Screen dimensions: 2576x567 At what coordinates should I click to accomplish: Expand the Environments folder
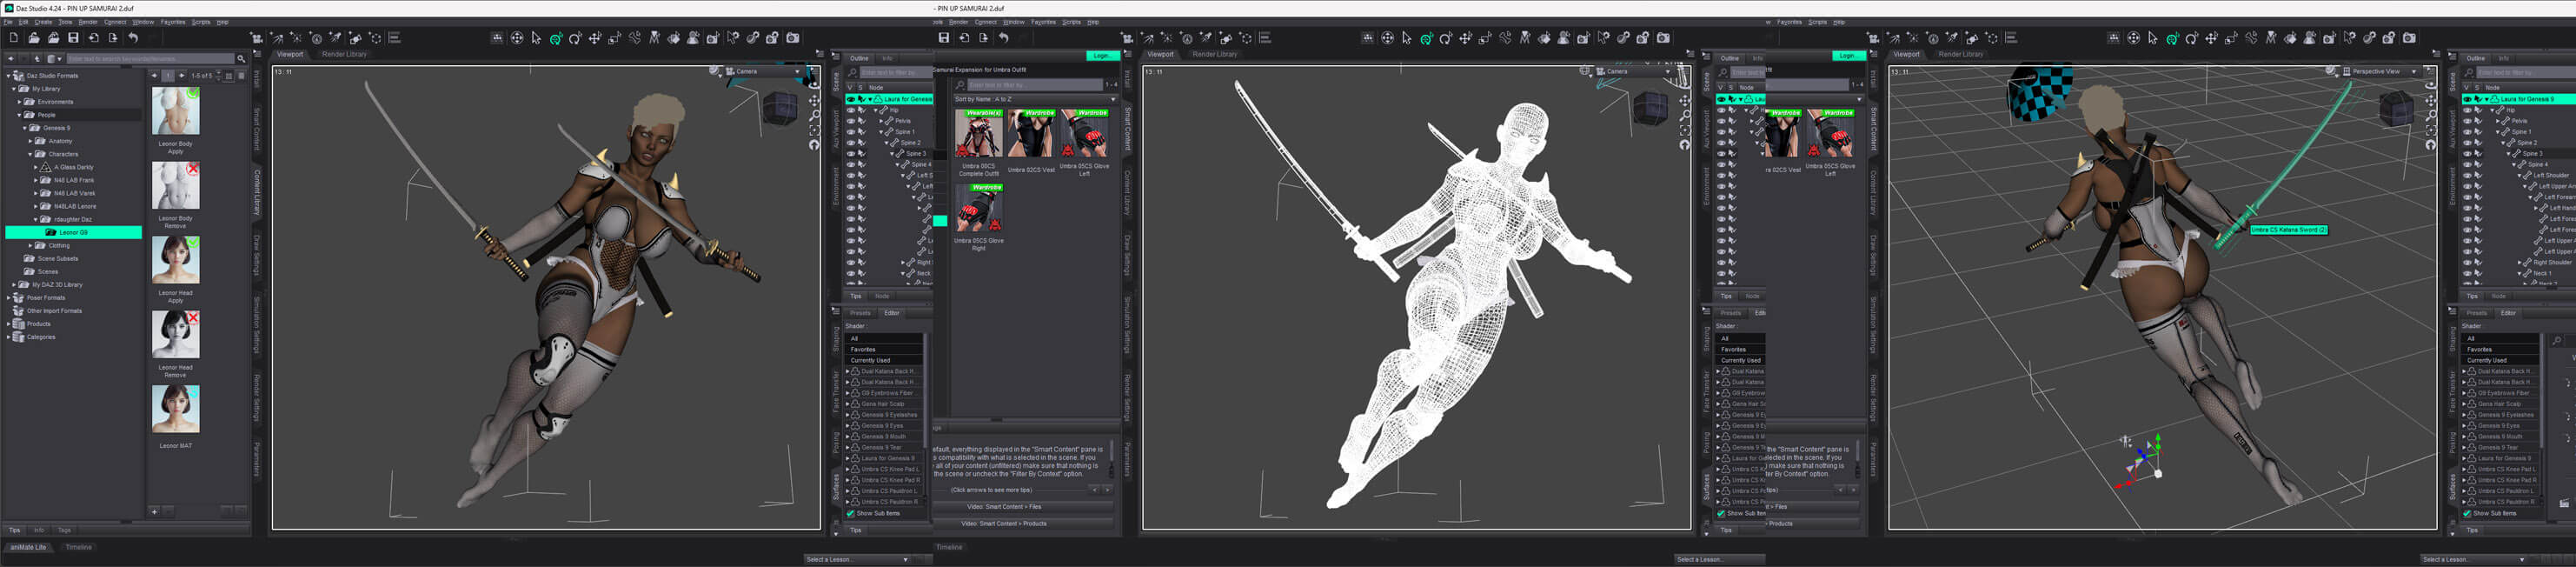pos(20,102)
